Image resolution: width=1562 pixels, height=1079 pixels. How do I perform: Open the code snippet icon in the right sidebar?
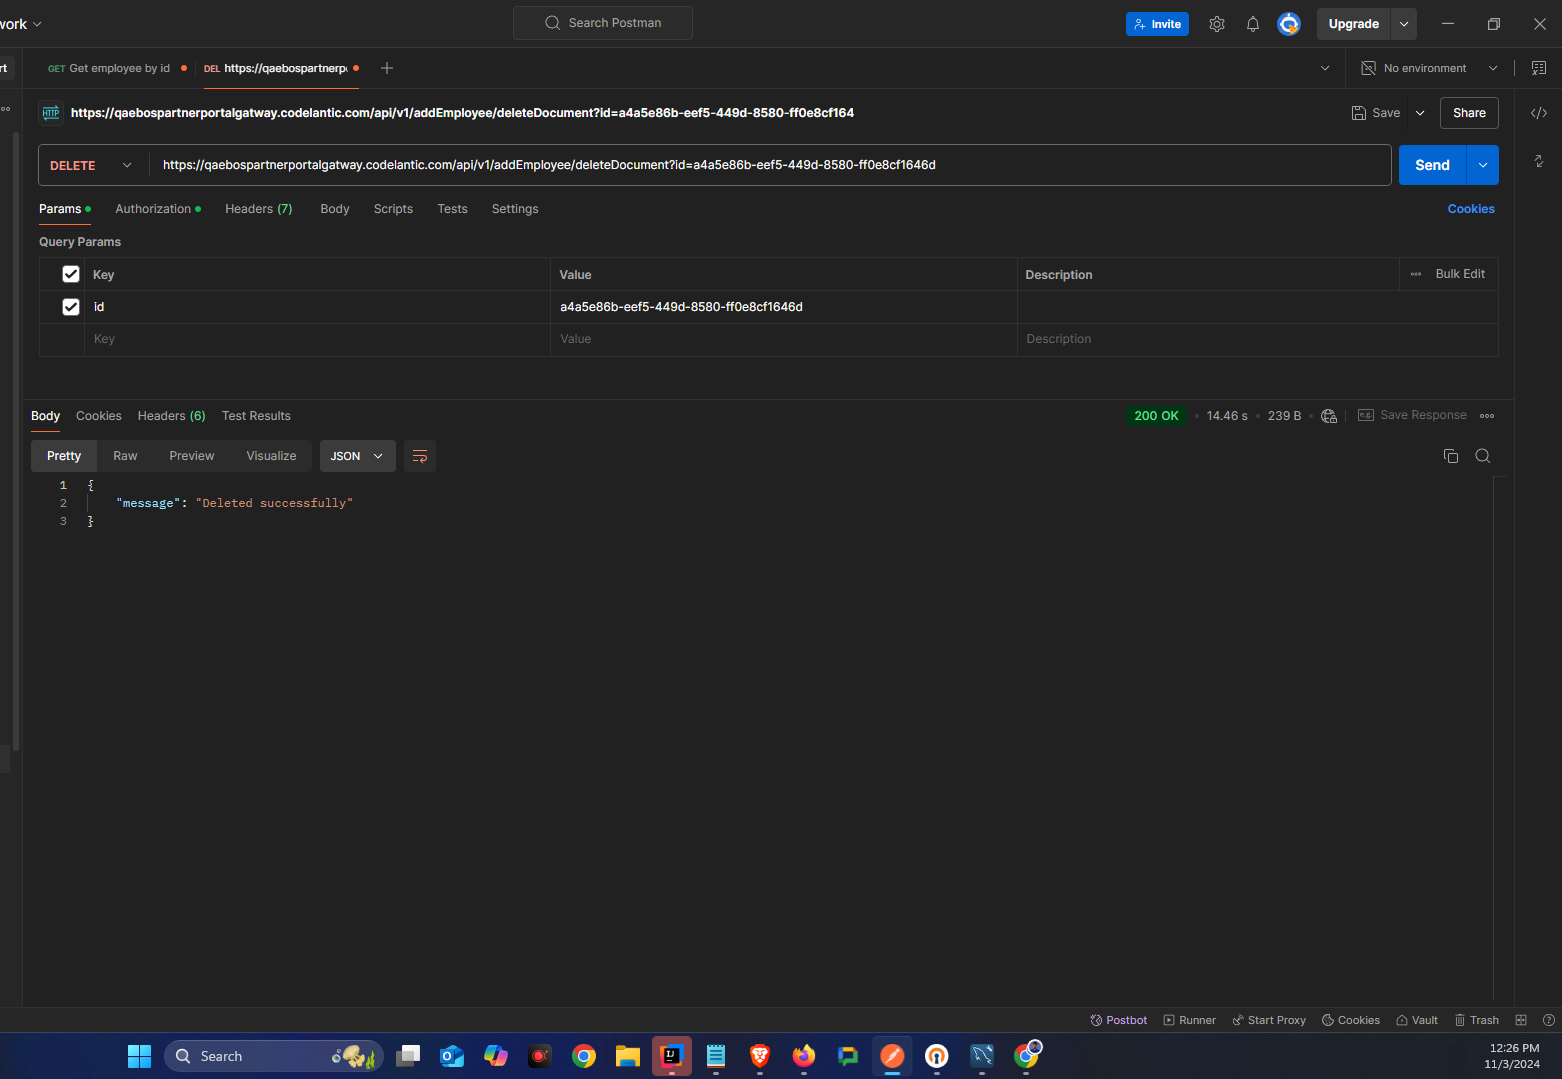click(x=1539, y=113)
